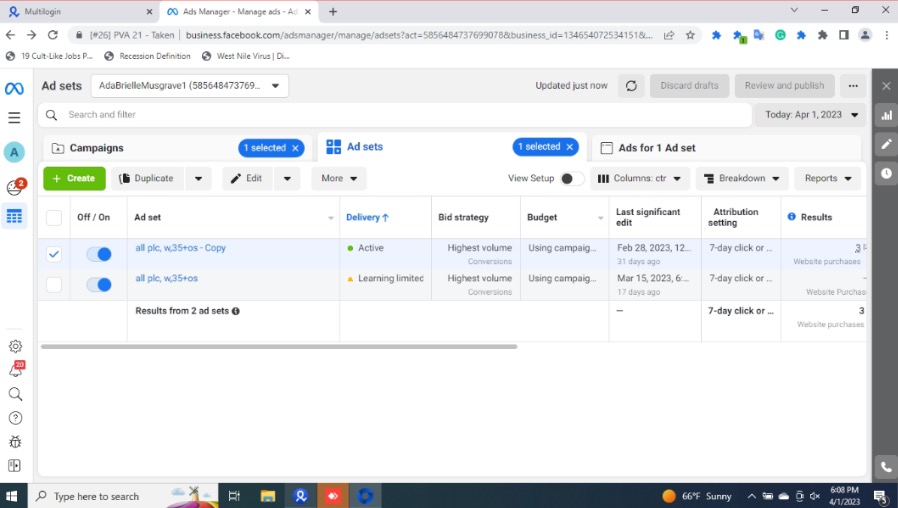The image size is (898, 508).
Task: Click the horizontal table scrollbar
Action: click(279, 346)
